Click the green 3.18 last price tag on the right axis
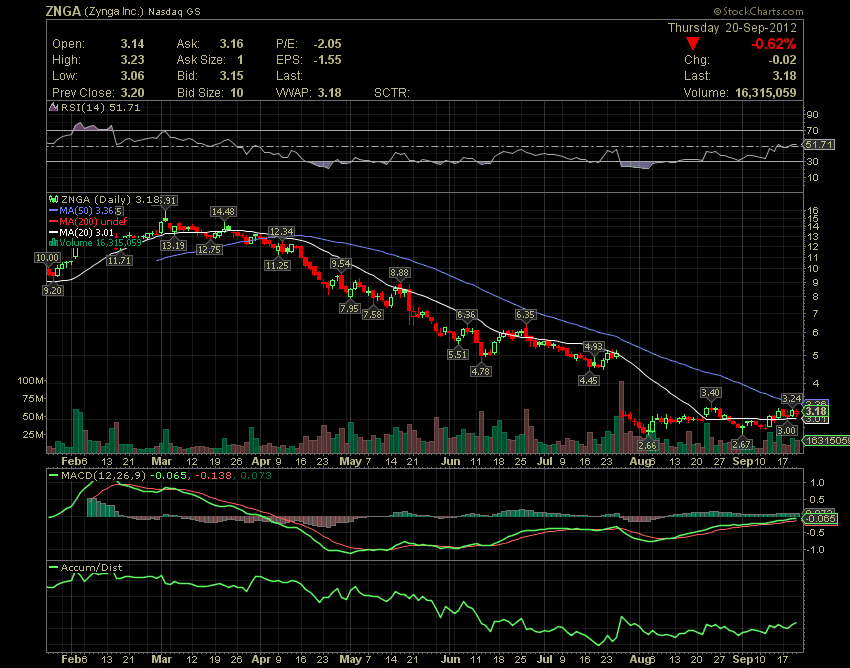This screenshot has width=850, height=668. (x=815, y=412)
